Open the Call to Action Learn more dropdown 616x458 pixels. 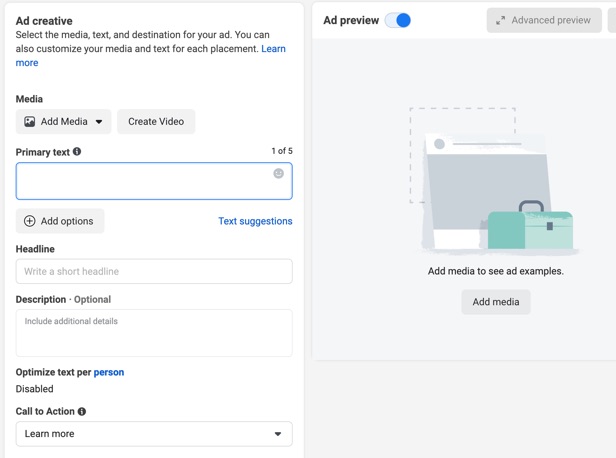[154, 434]
